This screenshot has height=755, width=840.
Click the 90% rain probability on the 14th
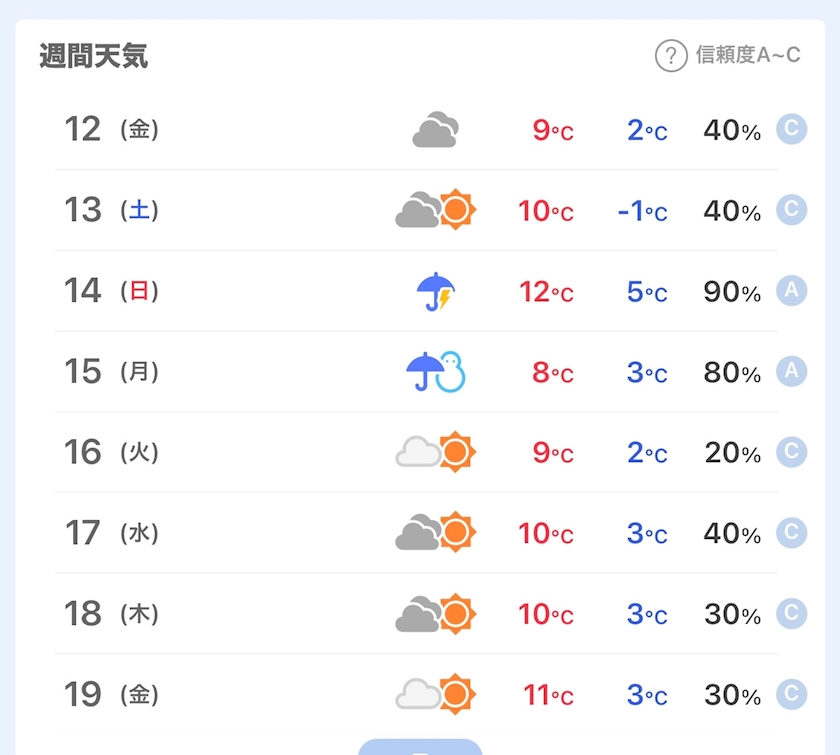[732, 292]
